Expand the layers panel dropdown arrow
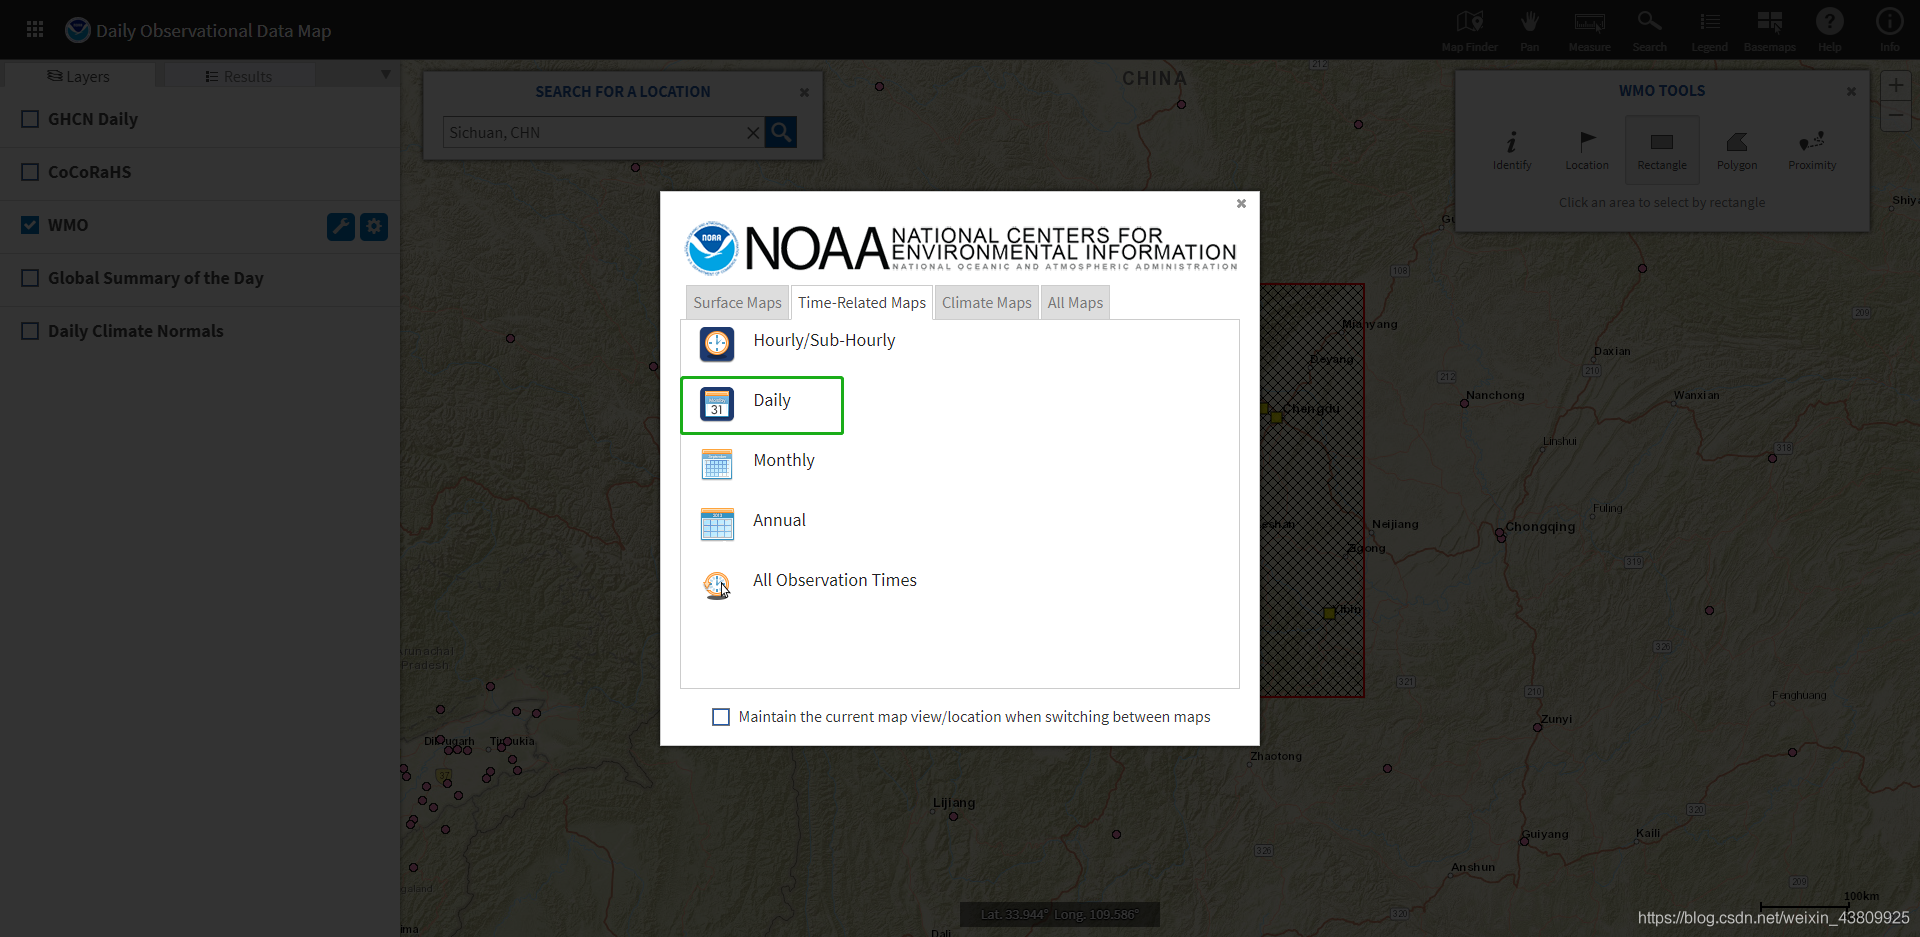Screen dimensions: 1920x937 pyautogui.click(x=386, y=75)
